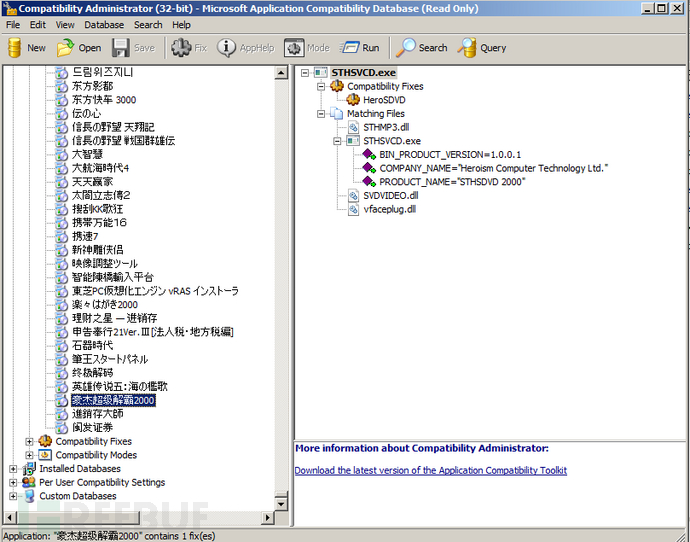Viewport: 690px width, 542px height.
Task: Click the Installed Databases icon
Action: (x=29, y=469)
